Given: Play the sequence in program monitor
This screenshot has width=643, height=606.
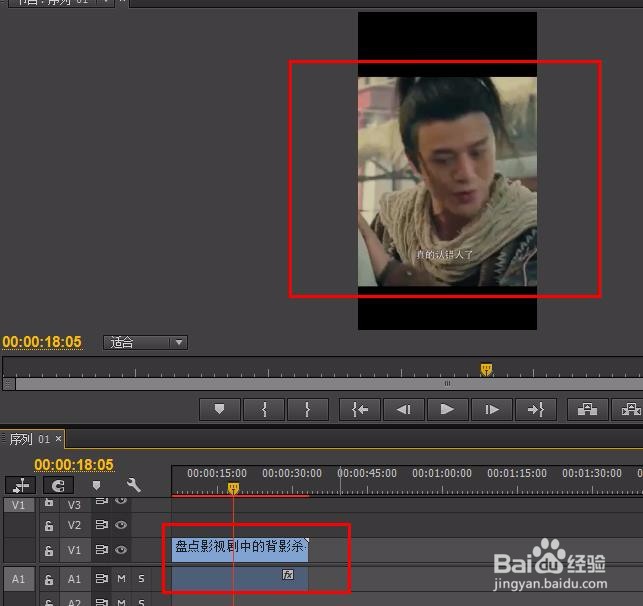Looking at the screenshot, I should 447,409.
